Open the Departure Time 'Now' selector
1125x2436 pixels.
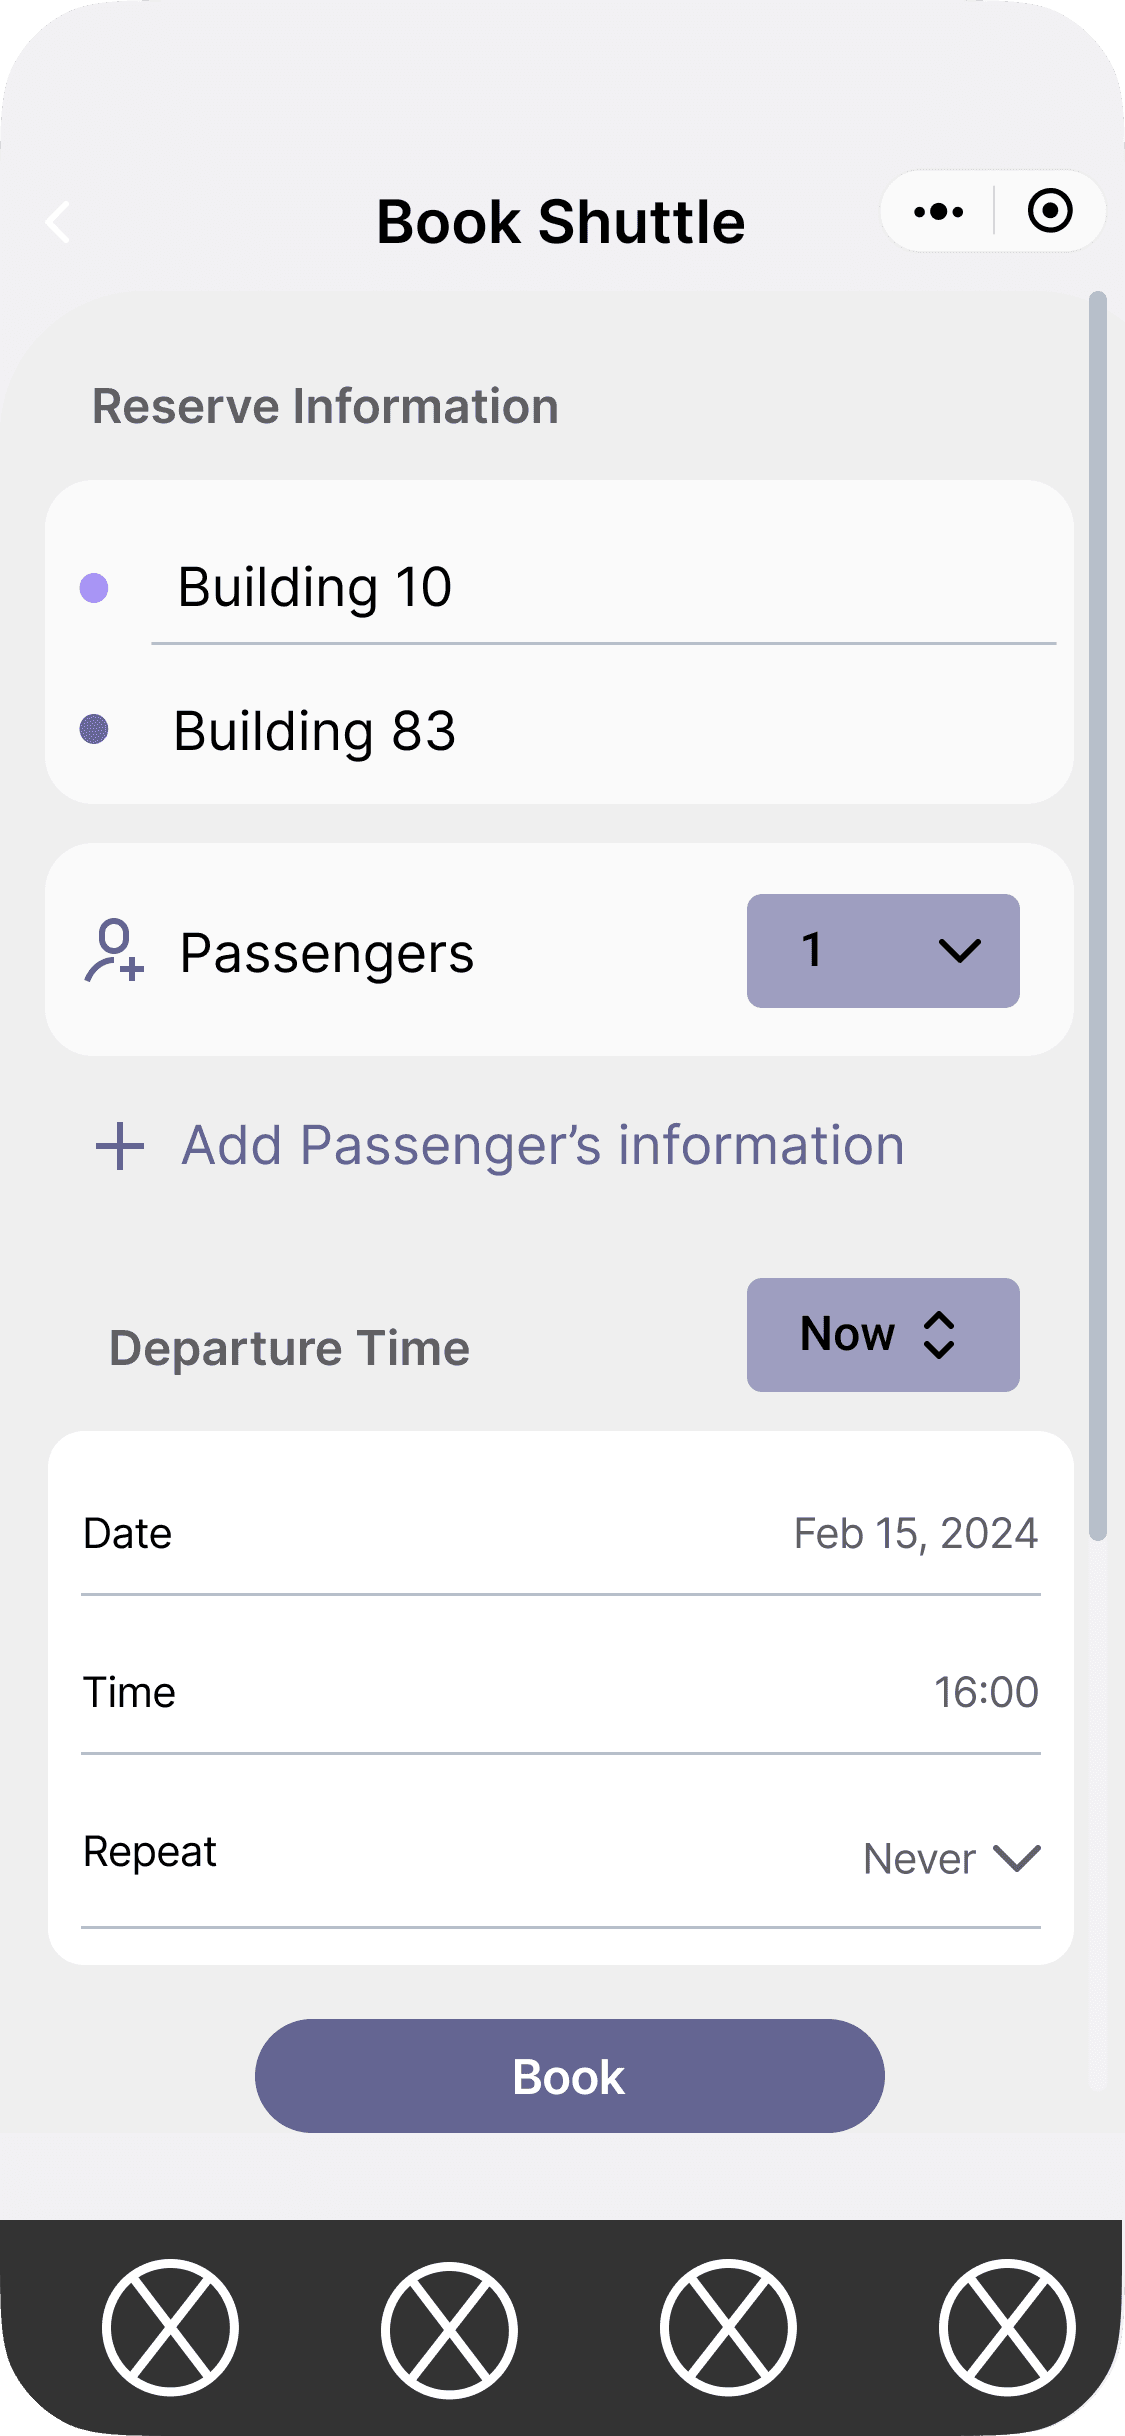(x=883, y=1335)
